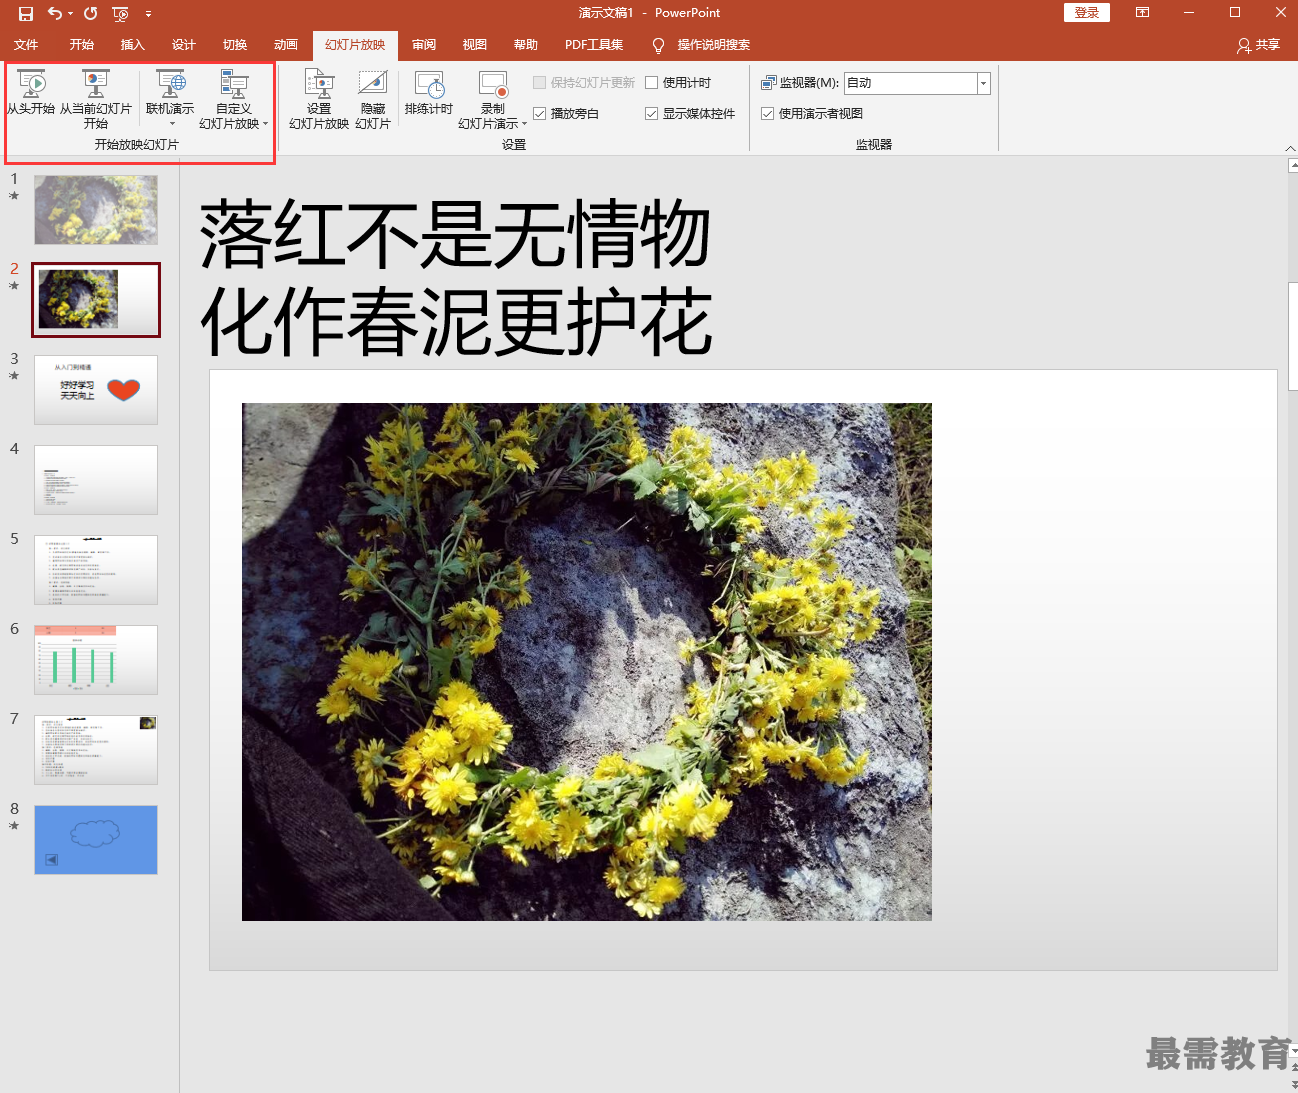Image resolution: width=1298 pixels, height=1093 pixels.
Task: Click the animation star under slide 1 number
Action: [14, 196]
